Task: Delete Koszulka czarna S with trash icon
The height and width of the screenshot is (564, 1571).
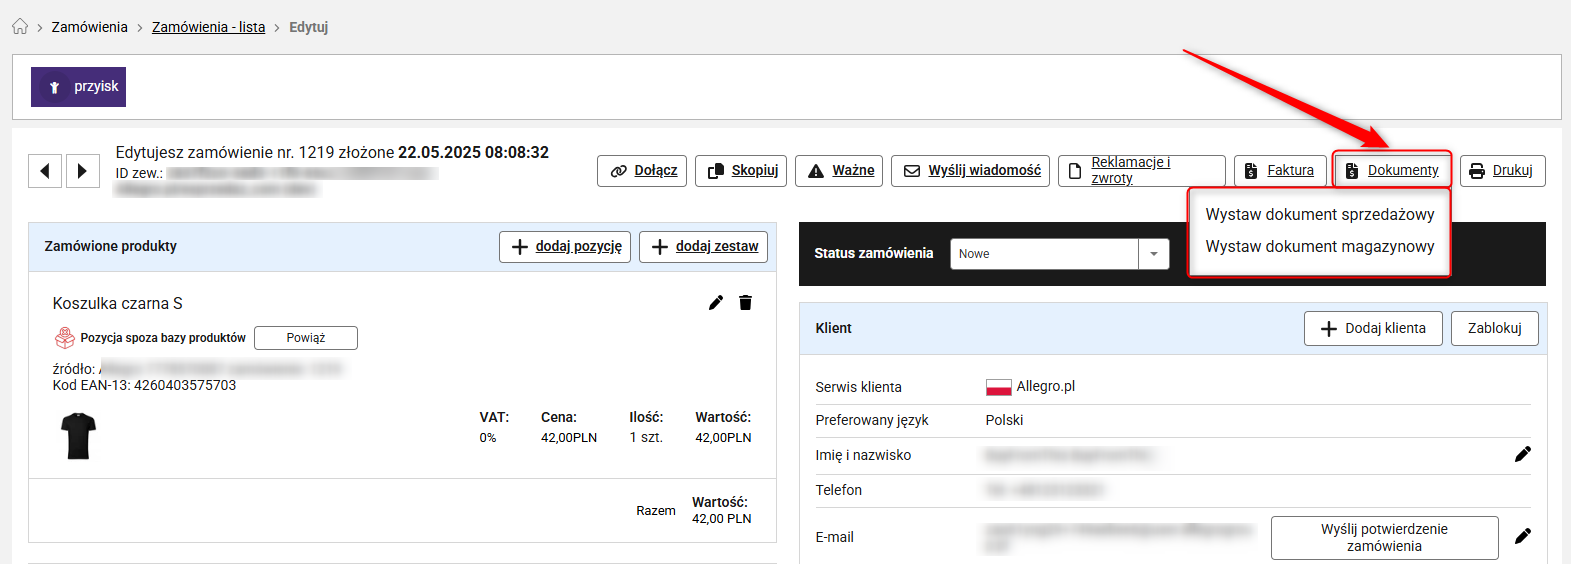Action: [x=745, y=303]
